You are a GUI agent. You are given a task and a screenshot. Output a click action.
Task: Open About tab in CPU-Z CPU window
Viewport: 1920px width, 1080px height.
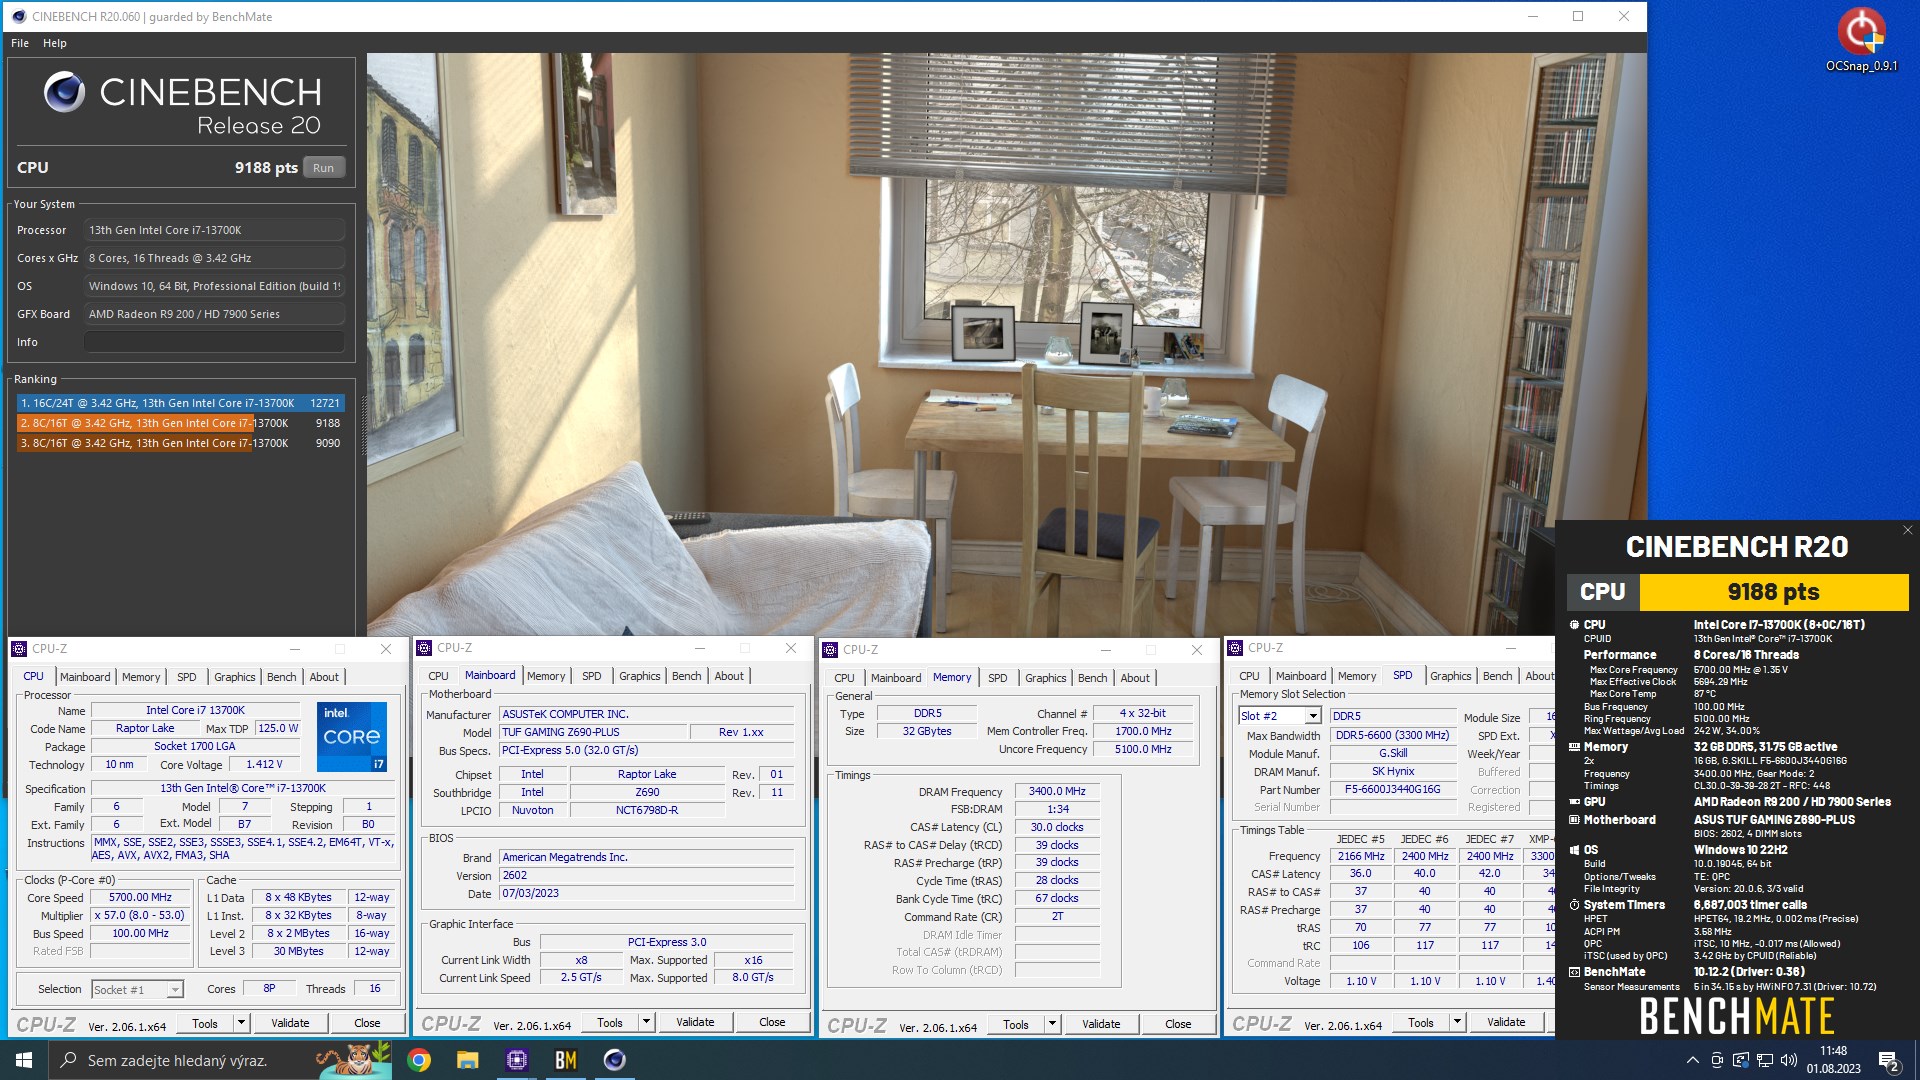point(324,677)
